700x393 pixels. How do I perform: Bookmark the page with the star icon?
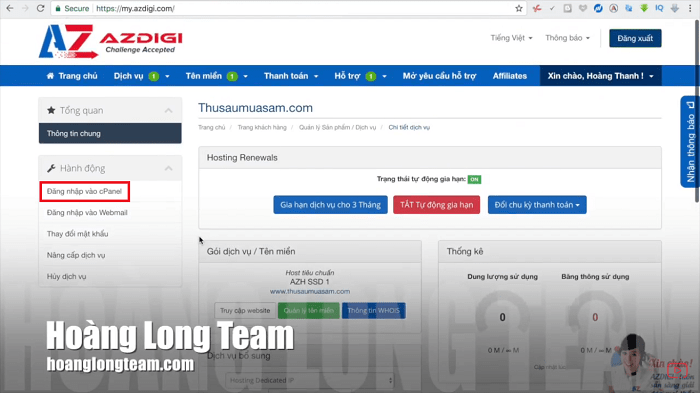click(519, 8)
